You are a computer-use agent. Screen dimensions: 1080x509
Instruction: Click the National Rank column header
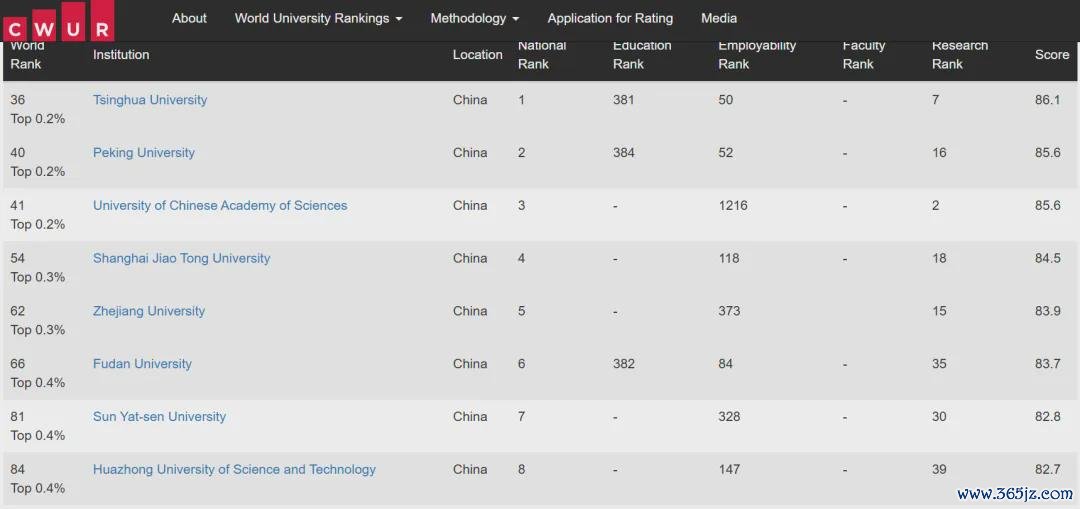click(542, 55)
